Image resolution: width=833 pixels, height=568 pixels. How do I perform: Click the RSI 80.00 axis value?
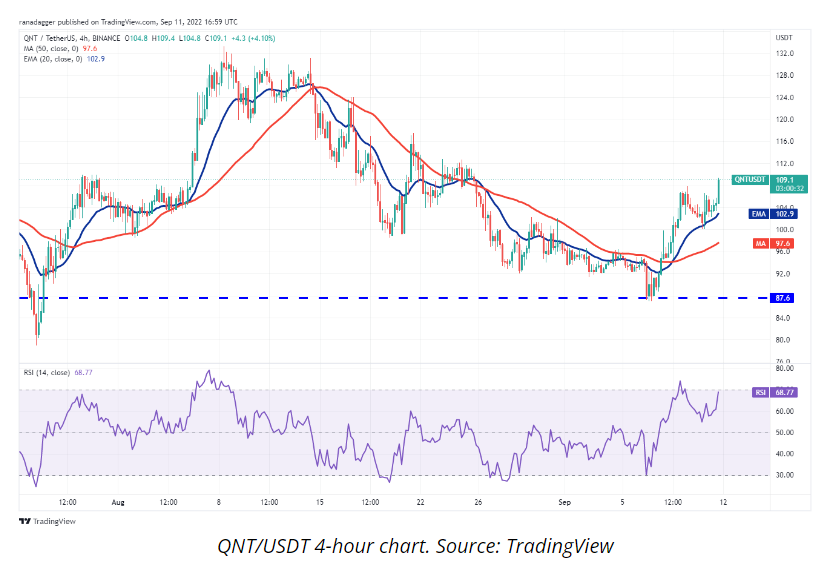coord(785,368)
